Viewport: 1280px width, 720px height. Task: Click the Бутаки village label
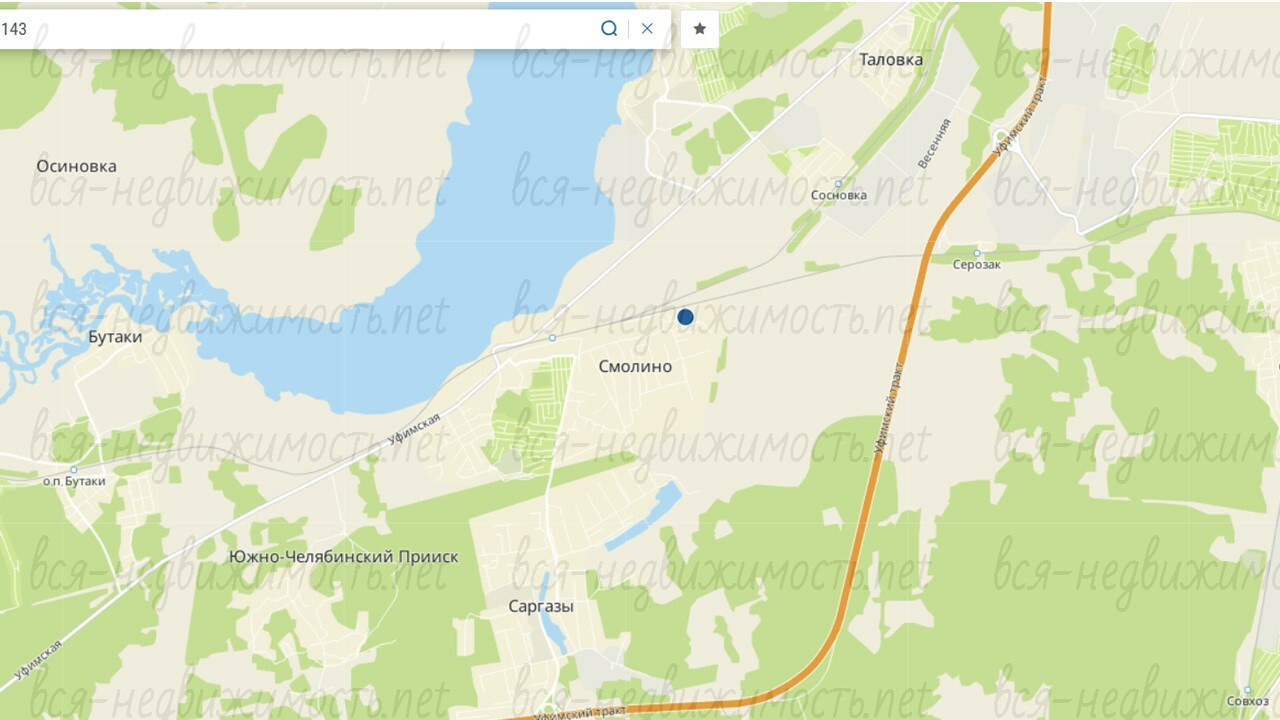[x=115, y=337]
